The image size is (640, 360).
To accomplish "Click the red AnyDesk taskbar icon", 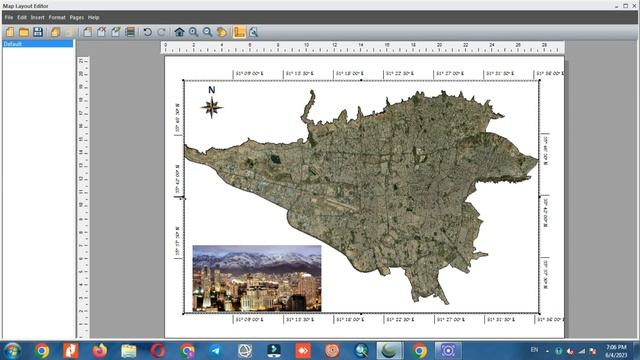I will coord(303,351).
